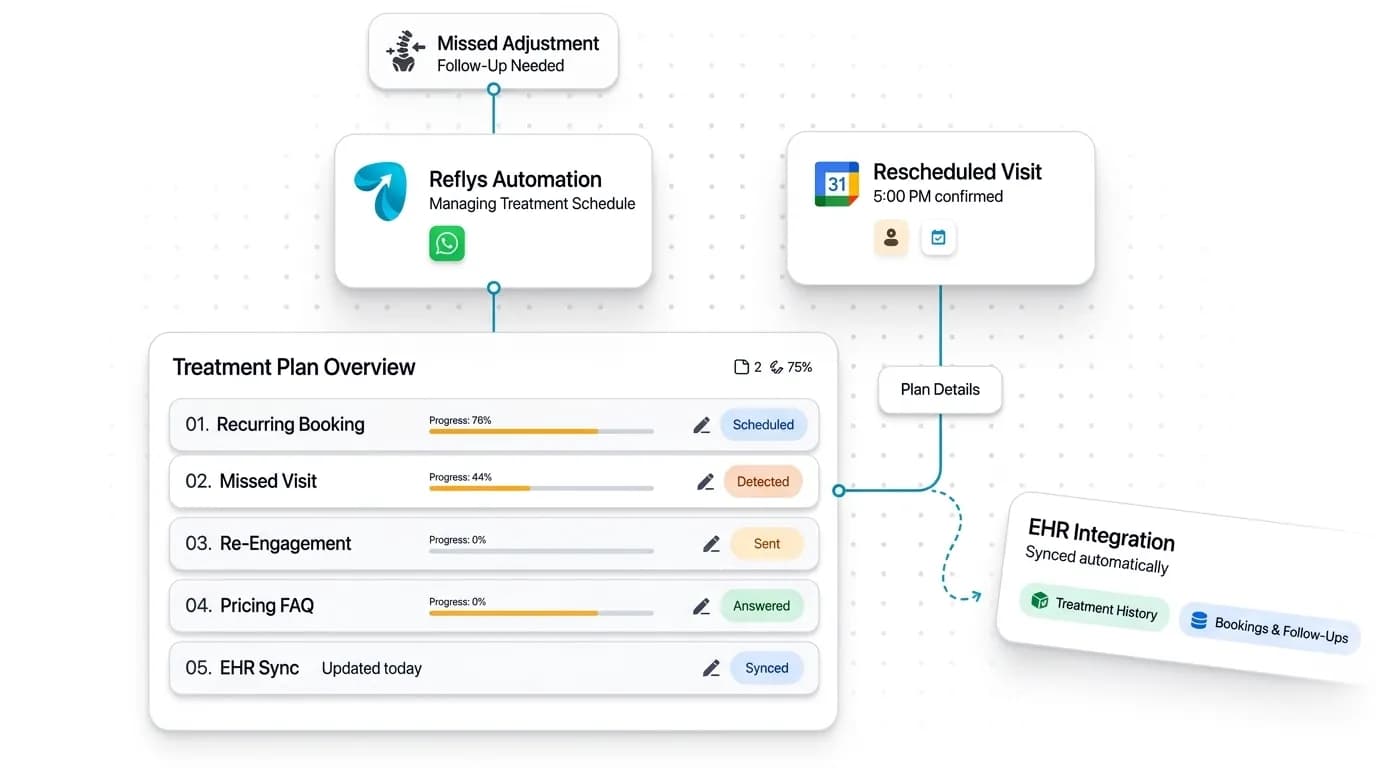This screenshot has width=1376, height=768.
Task: Click the blue database icon on Bookings & Follow-Ups
Action: pos(1198,620)
